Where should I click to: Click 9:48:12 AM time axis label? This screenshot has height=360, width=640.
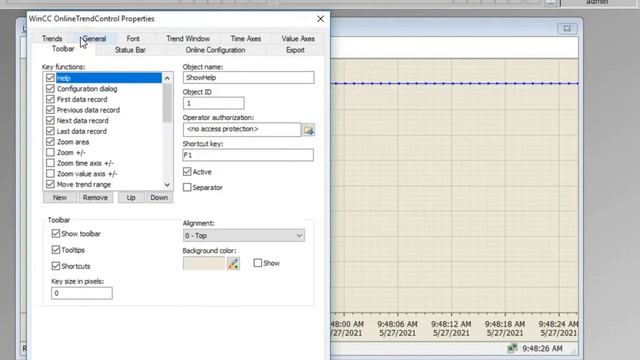[451, 324]
